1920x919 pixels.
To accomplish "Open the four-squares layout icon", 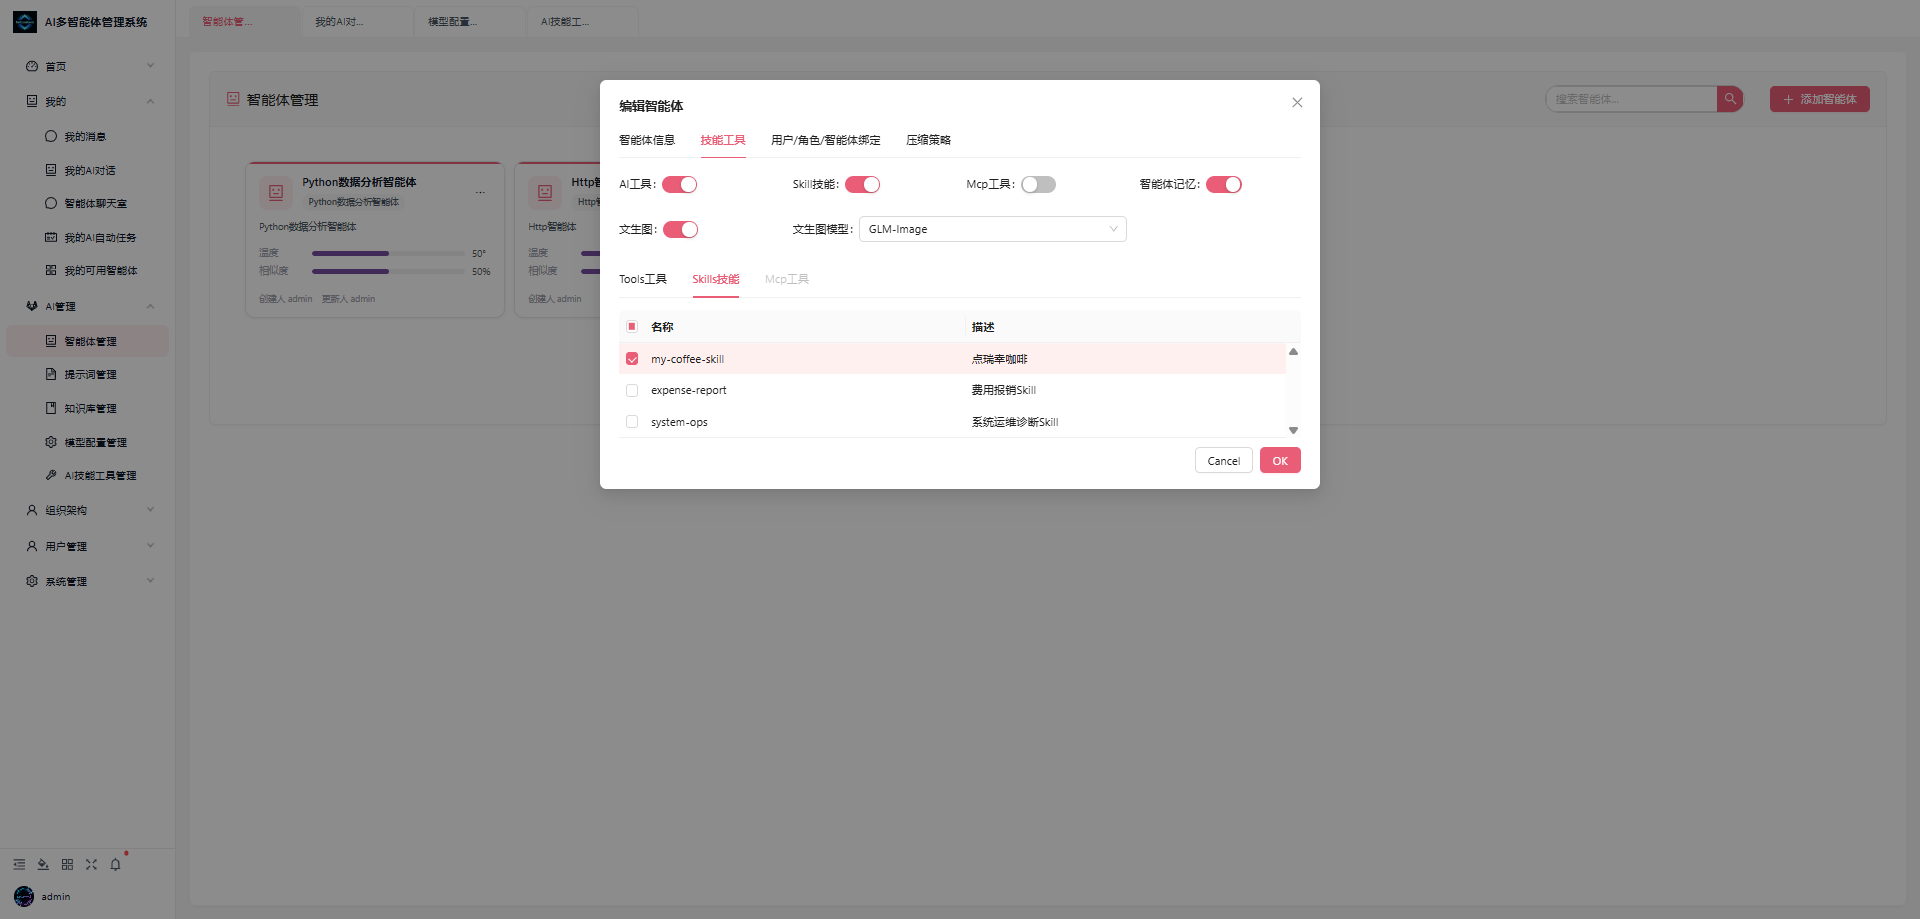I will (67, 864).
